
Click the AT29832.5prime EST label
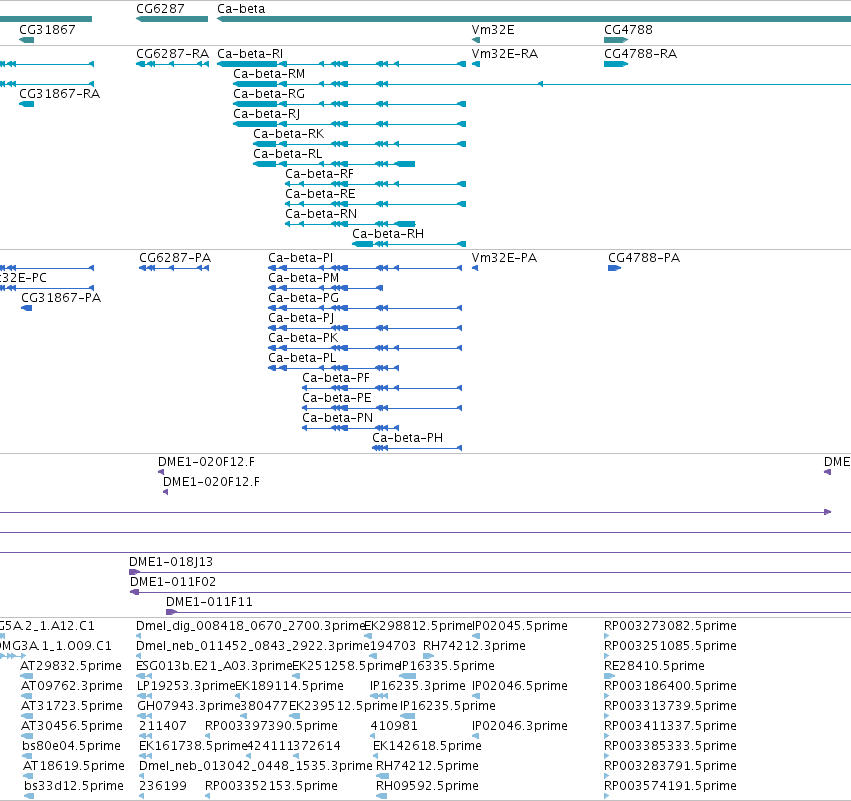coord(71,666)
